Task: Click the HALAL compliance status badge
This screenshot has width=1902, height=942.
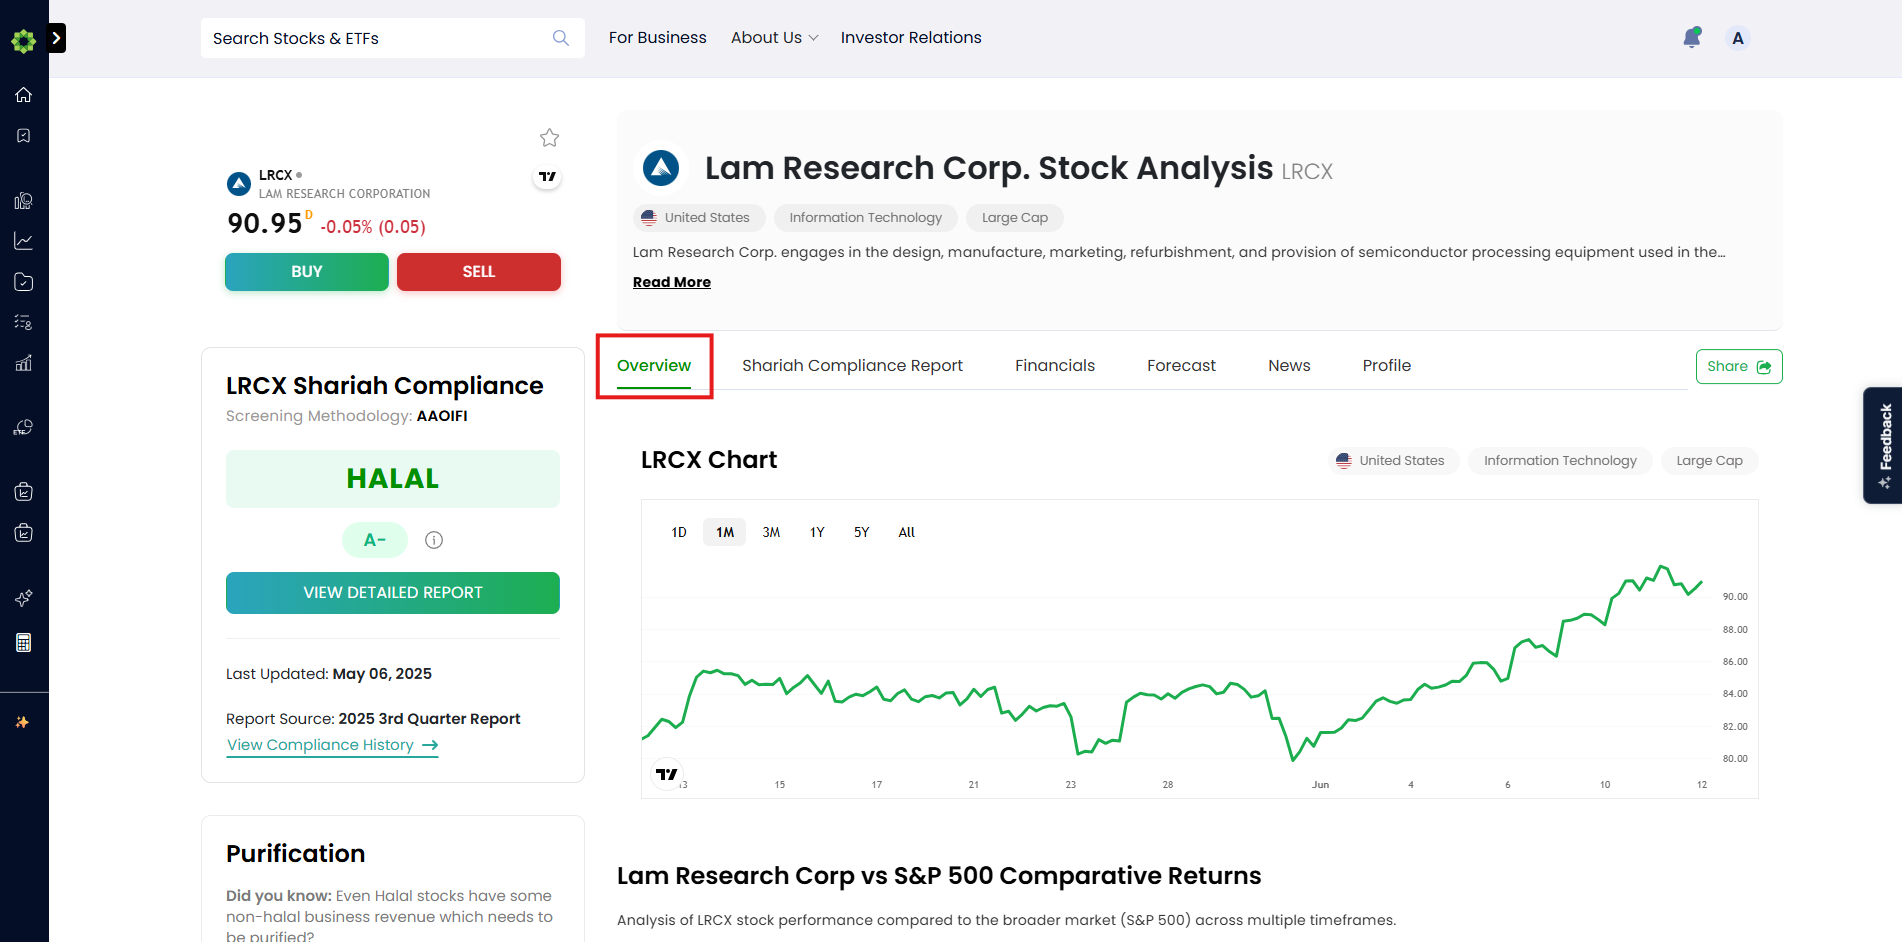Action: (393, 479)
